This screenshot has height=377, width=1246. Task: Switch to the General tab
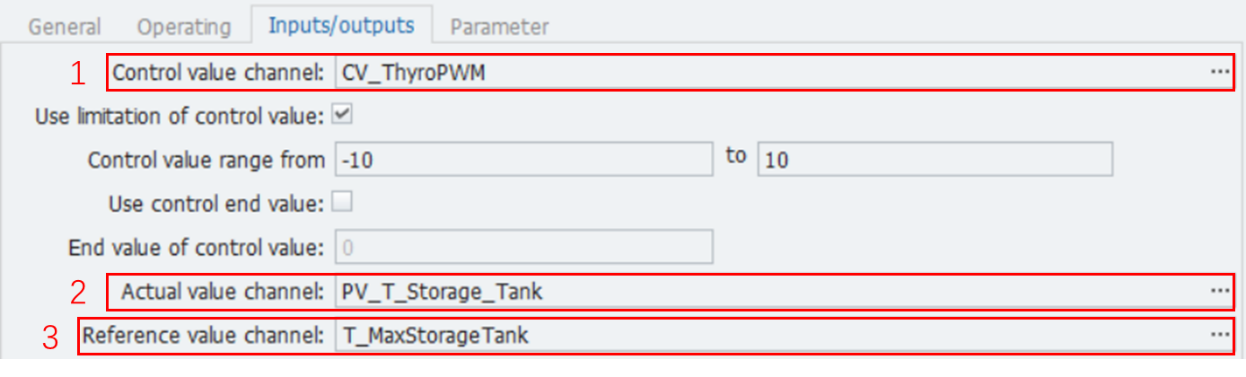[64, 27]
